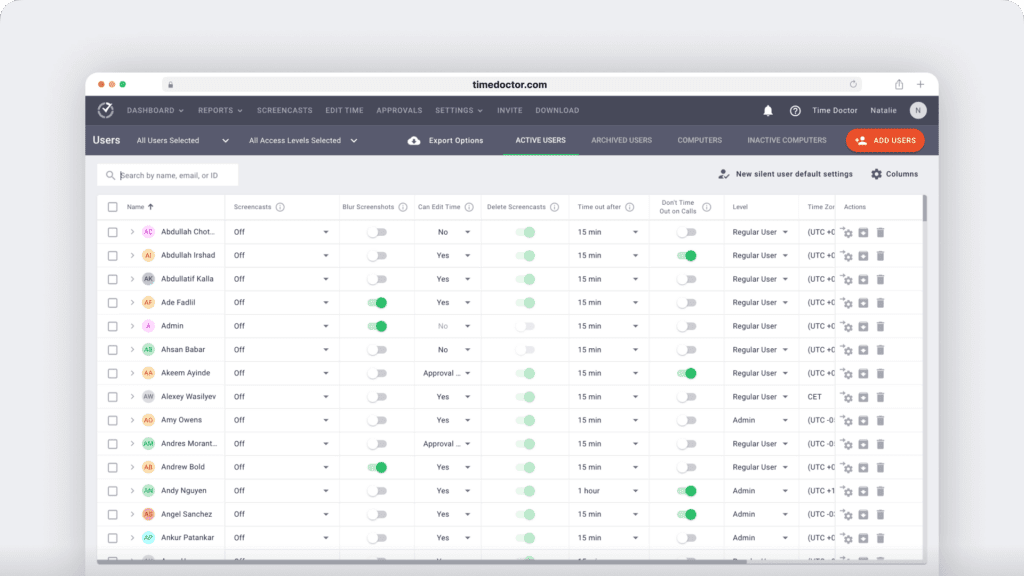This screenshot has height=576, width=1024.
Task: Click the Time Doctor logo icon
Action: click(x=106, y=110)
